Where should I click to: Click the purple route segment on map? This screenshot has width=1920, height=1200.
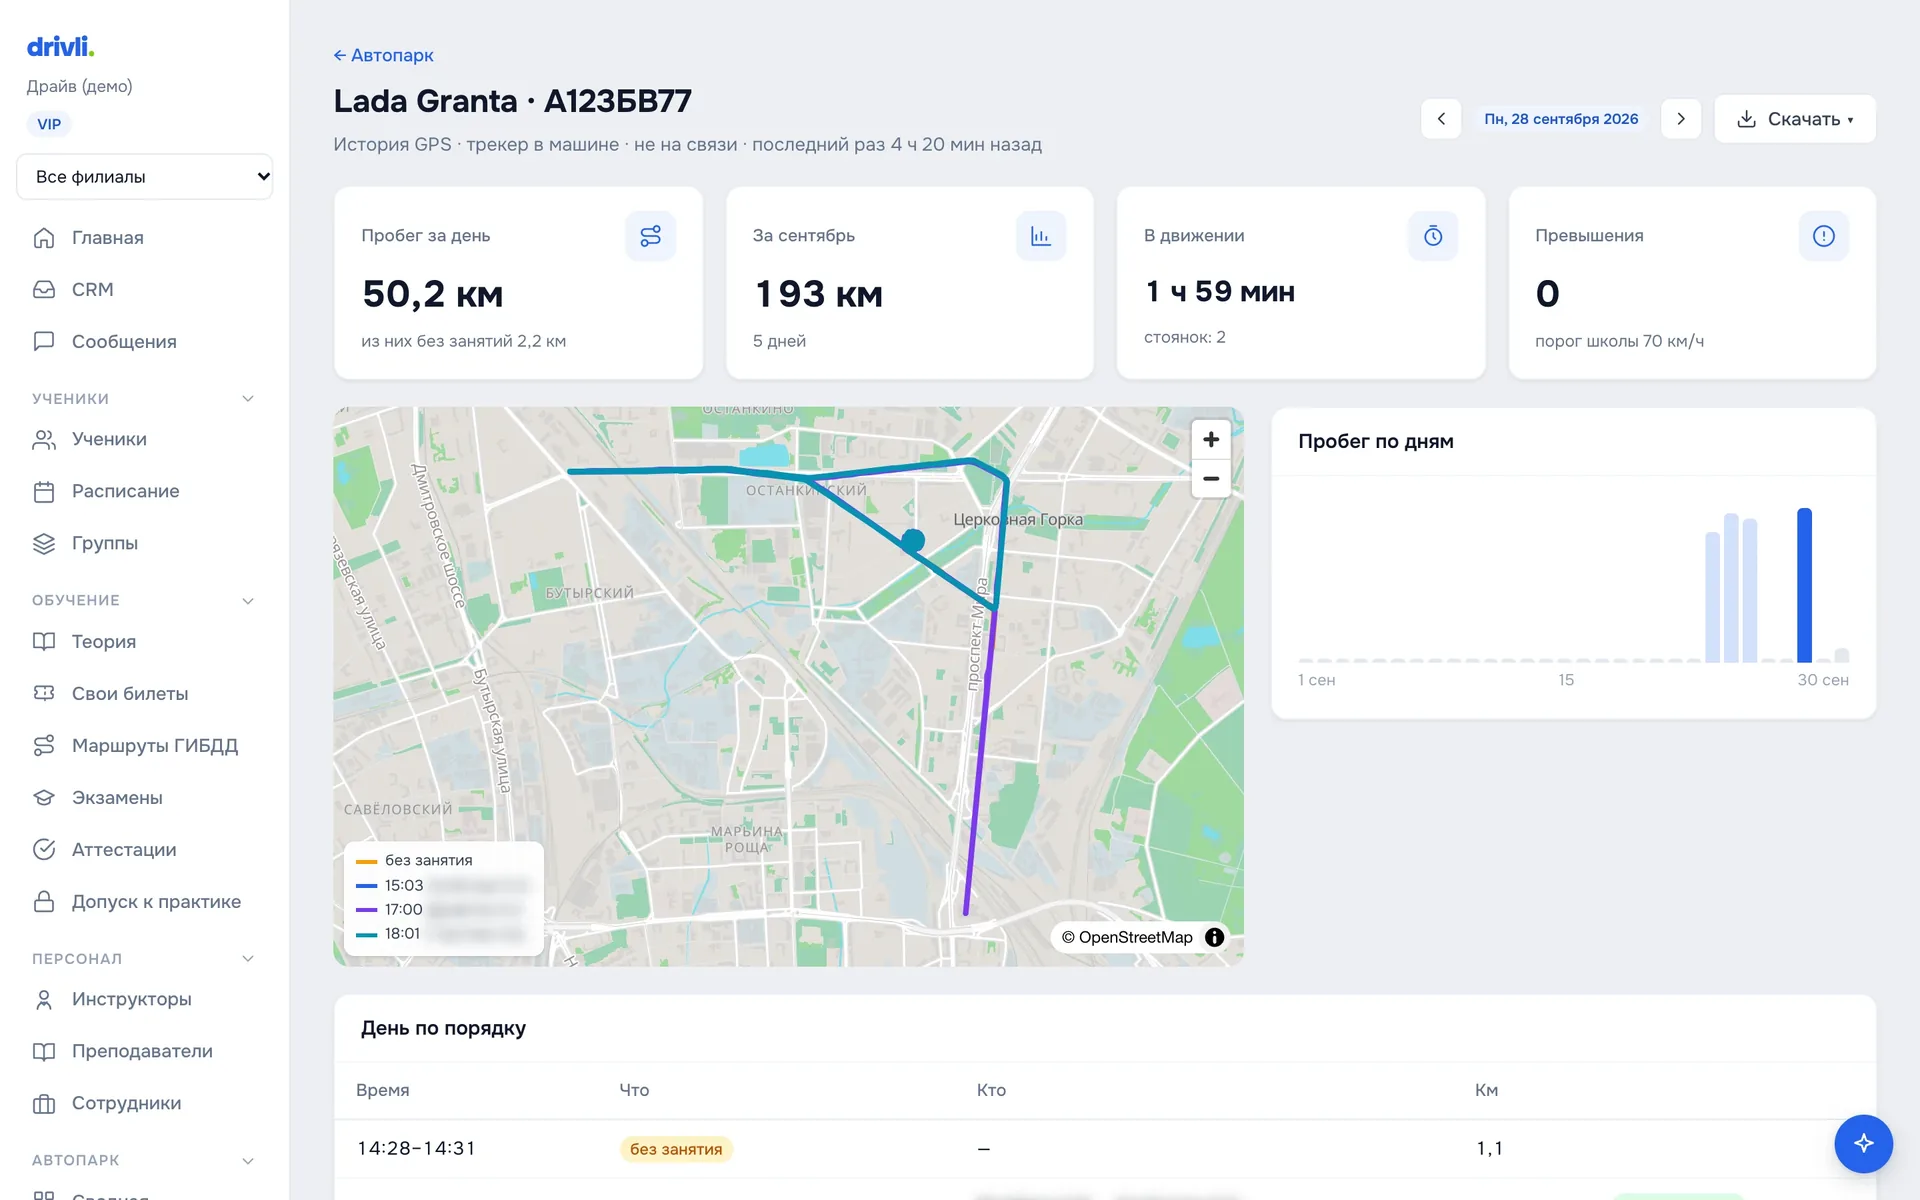click(x=980, y=760)
